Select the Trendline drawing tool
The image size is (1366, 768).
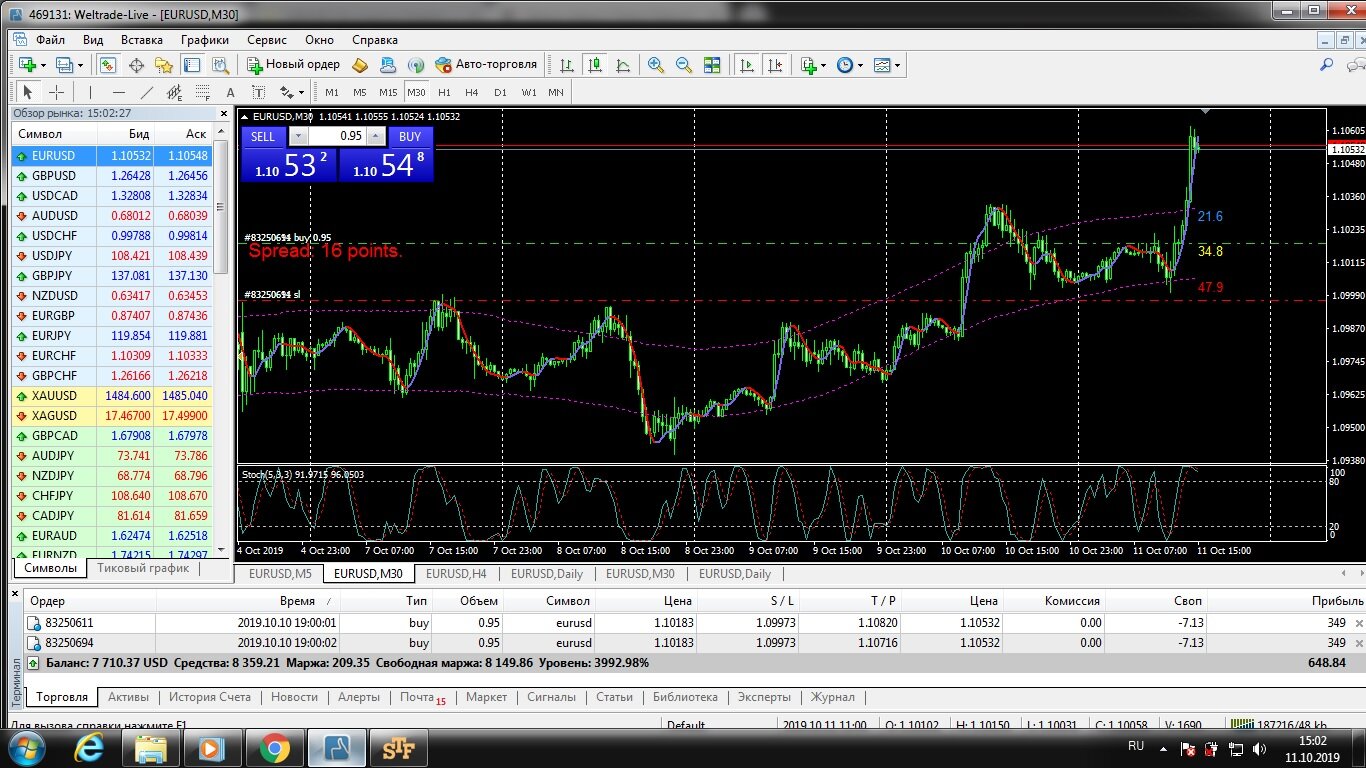click(x=147, y=92)
